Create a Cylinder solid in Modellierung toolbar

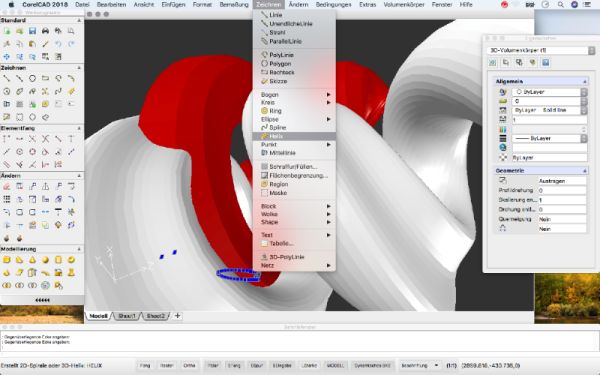58,260
